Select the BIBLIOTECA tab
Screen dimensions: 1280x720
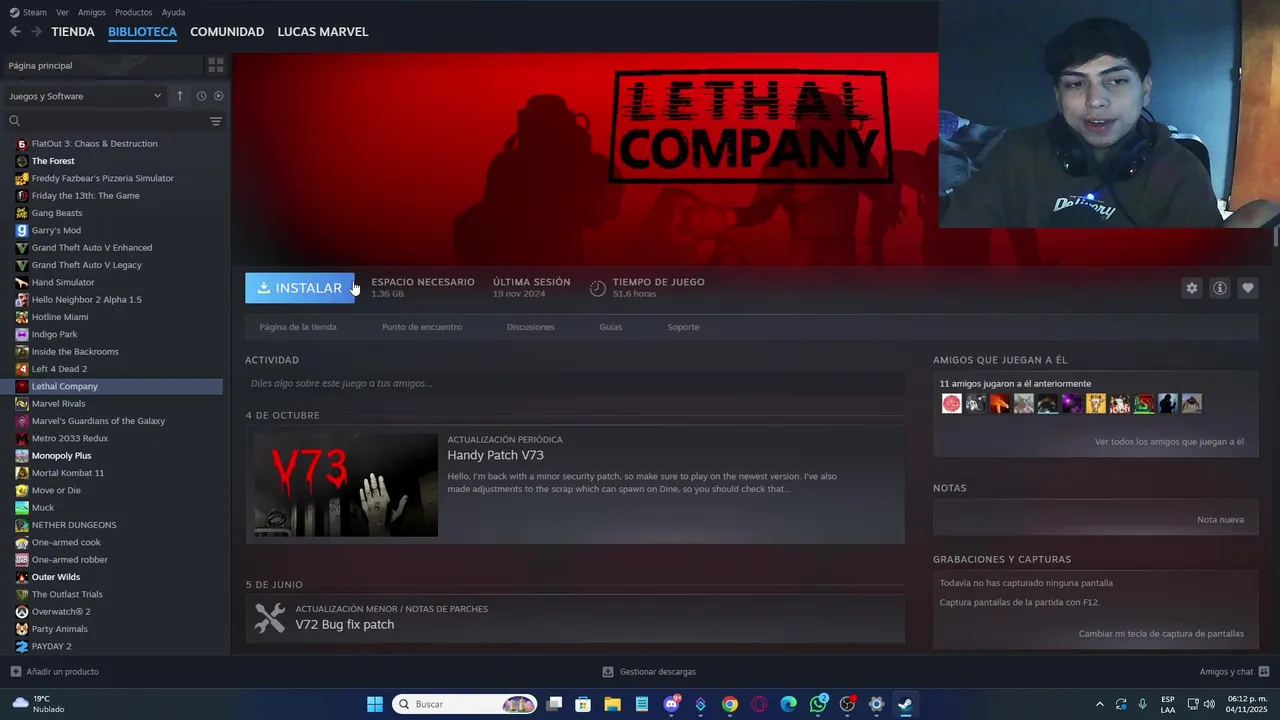(142, 32)
